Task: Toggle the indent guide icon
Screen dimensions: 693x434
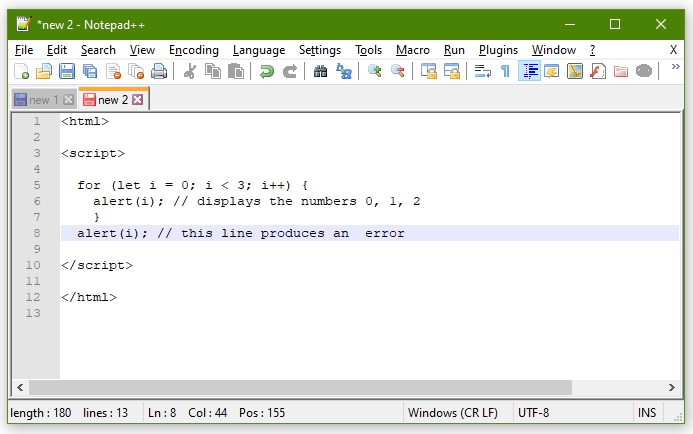Action: click(529, 72)
